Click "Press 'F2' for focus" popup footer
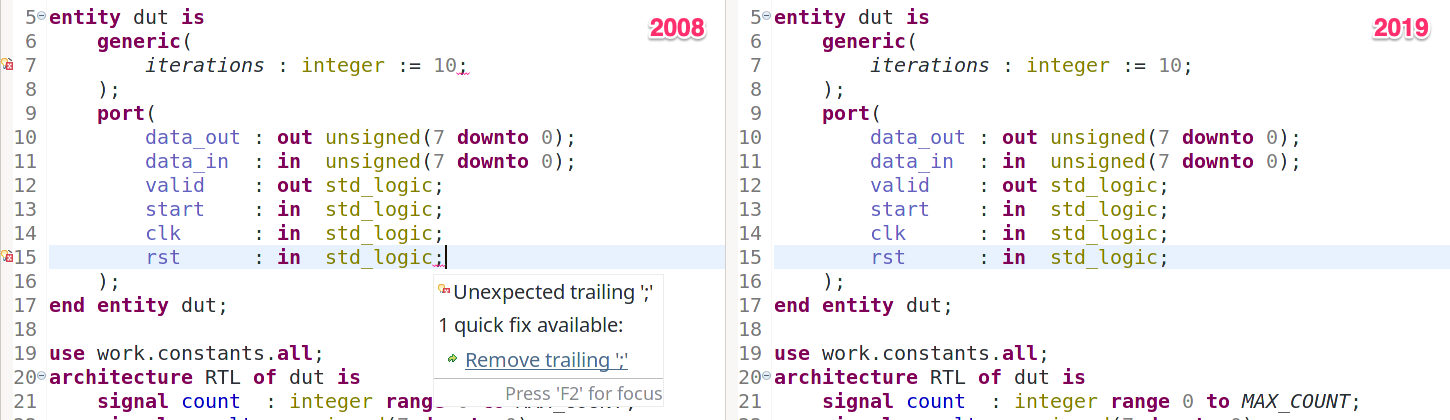Screen dimensions: 1450x420 [x=583, y=393]
